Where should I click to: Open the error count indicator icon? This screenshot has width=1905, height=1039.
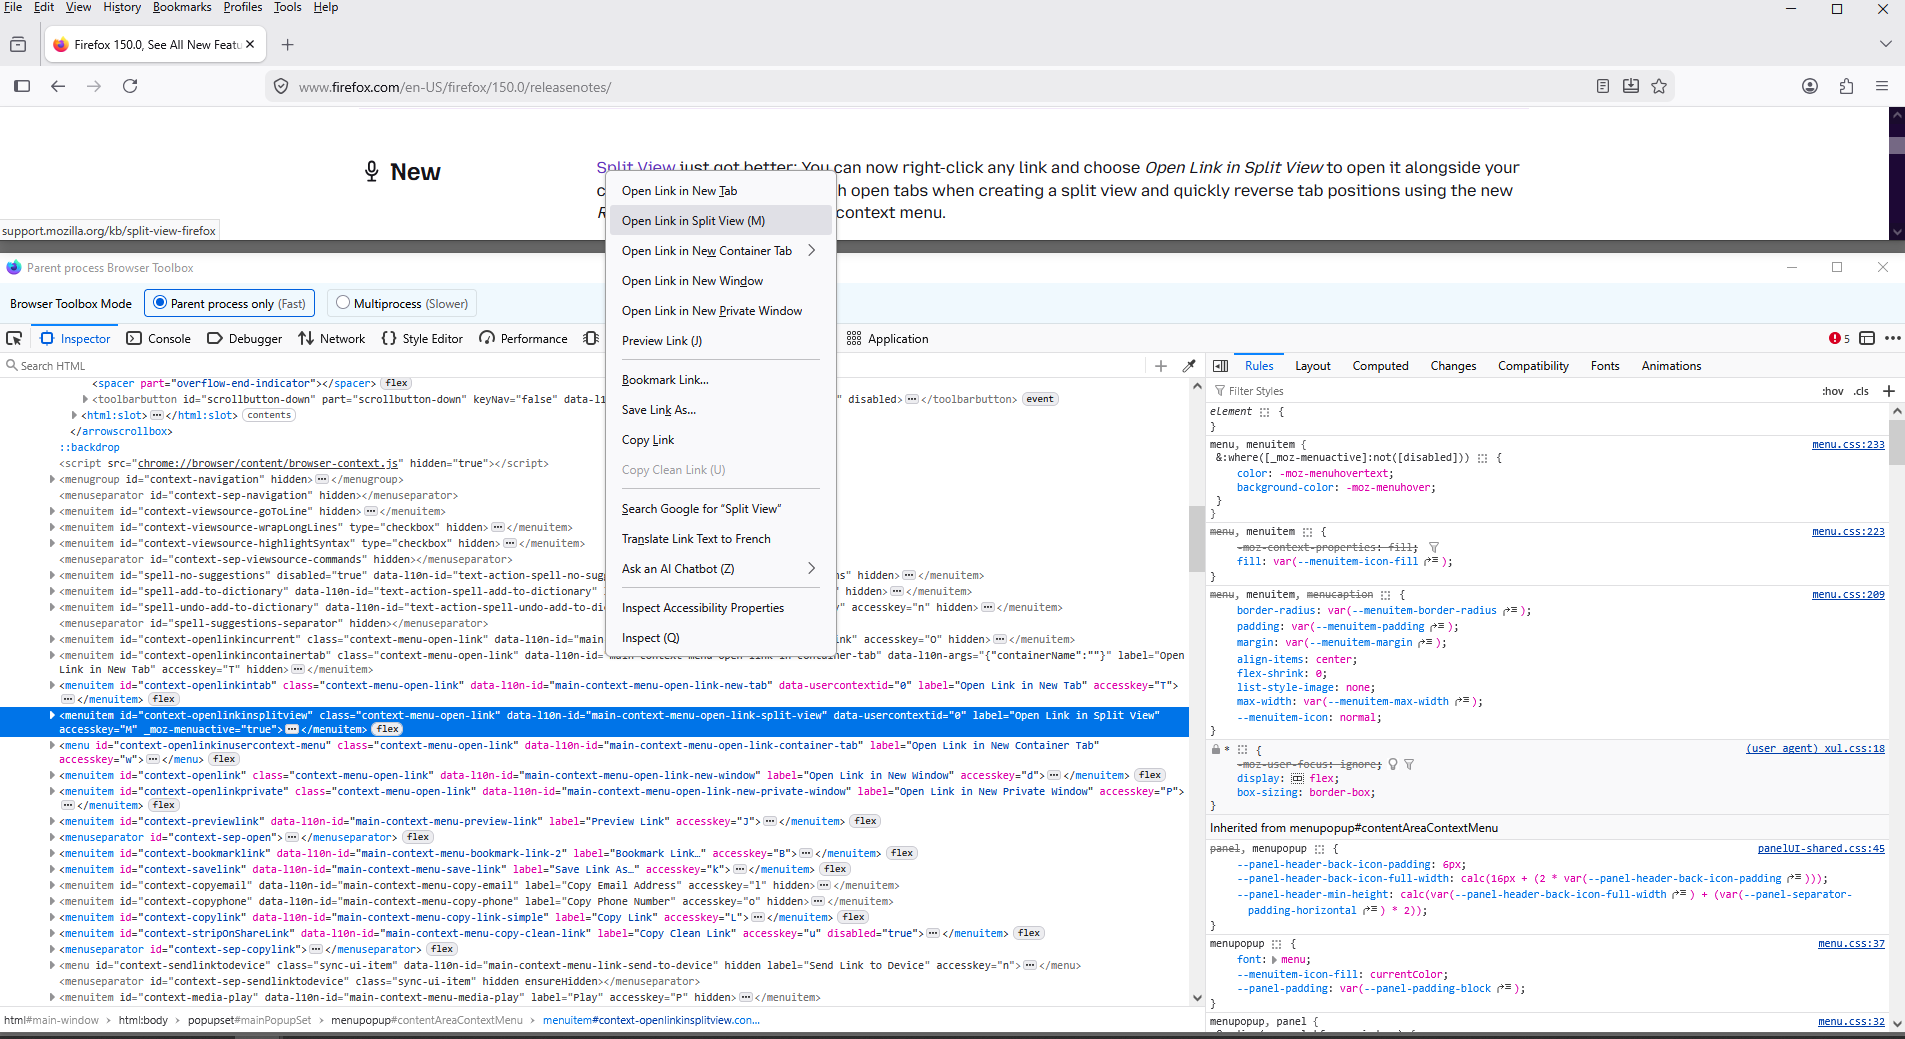[1839, 338]
